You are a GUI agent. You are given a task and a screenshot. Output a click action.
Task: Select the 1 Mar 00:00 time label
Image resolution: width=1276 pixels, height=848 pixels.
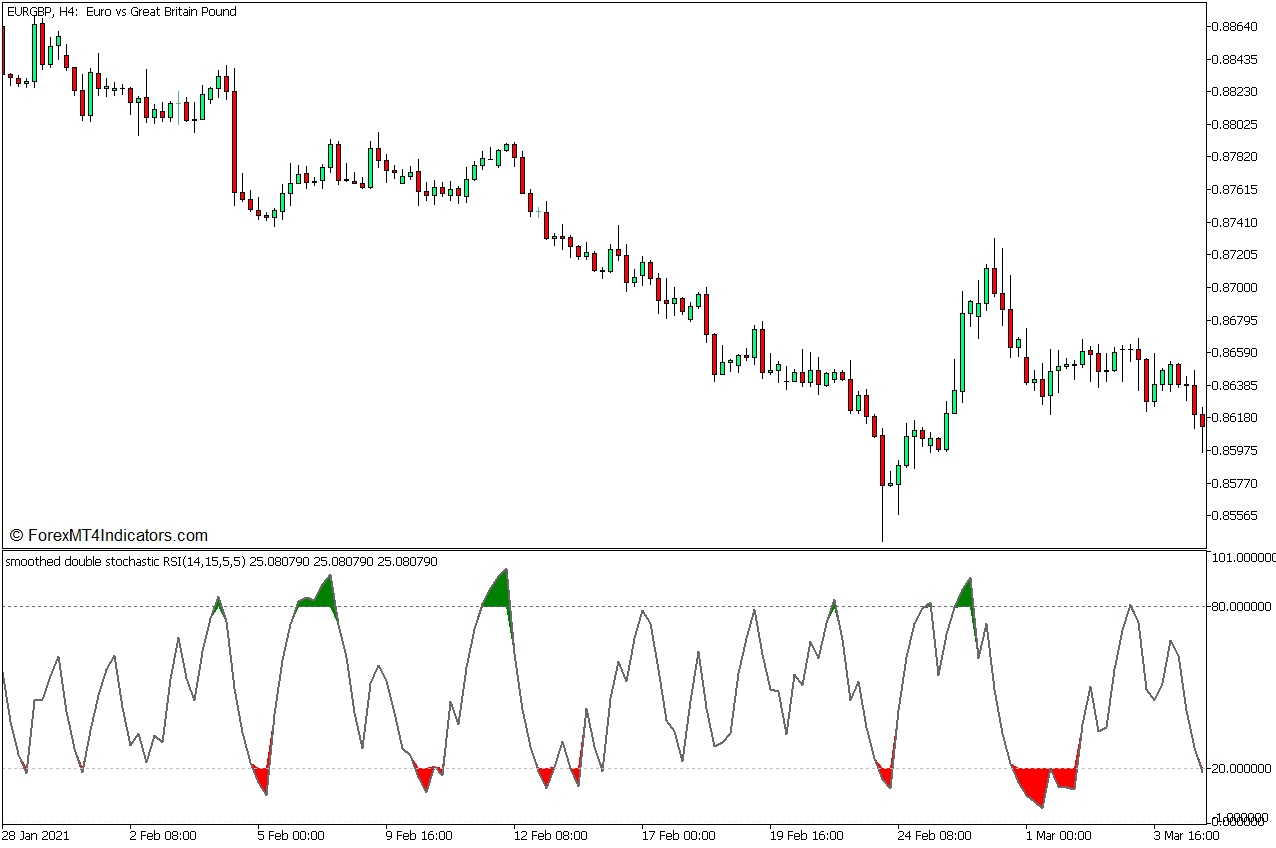point(1058,835)
